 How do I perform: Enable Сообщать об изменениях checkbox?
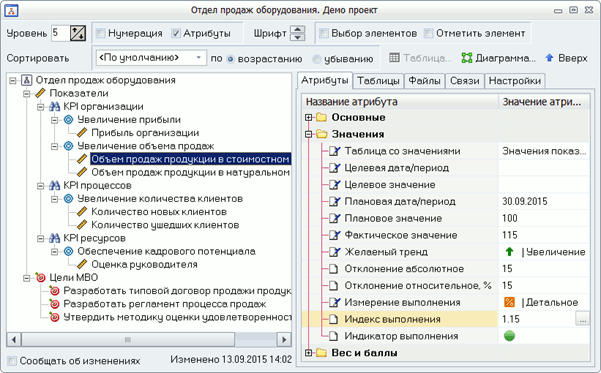coord(12,361)
